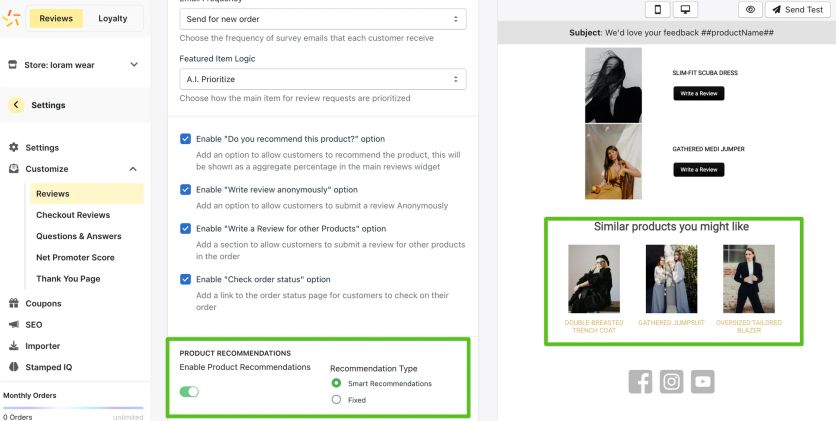Click the Monthly Orders progress bar
The width and height of the screenshot is (836, 421).
coord(73,408)
